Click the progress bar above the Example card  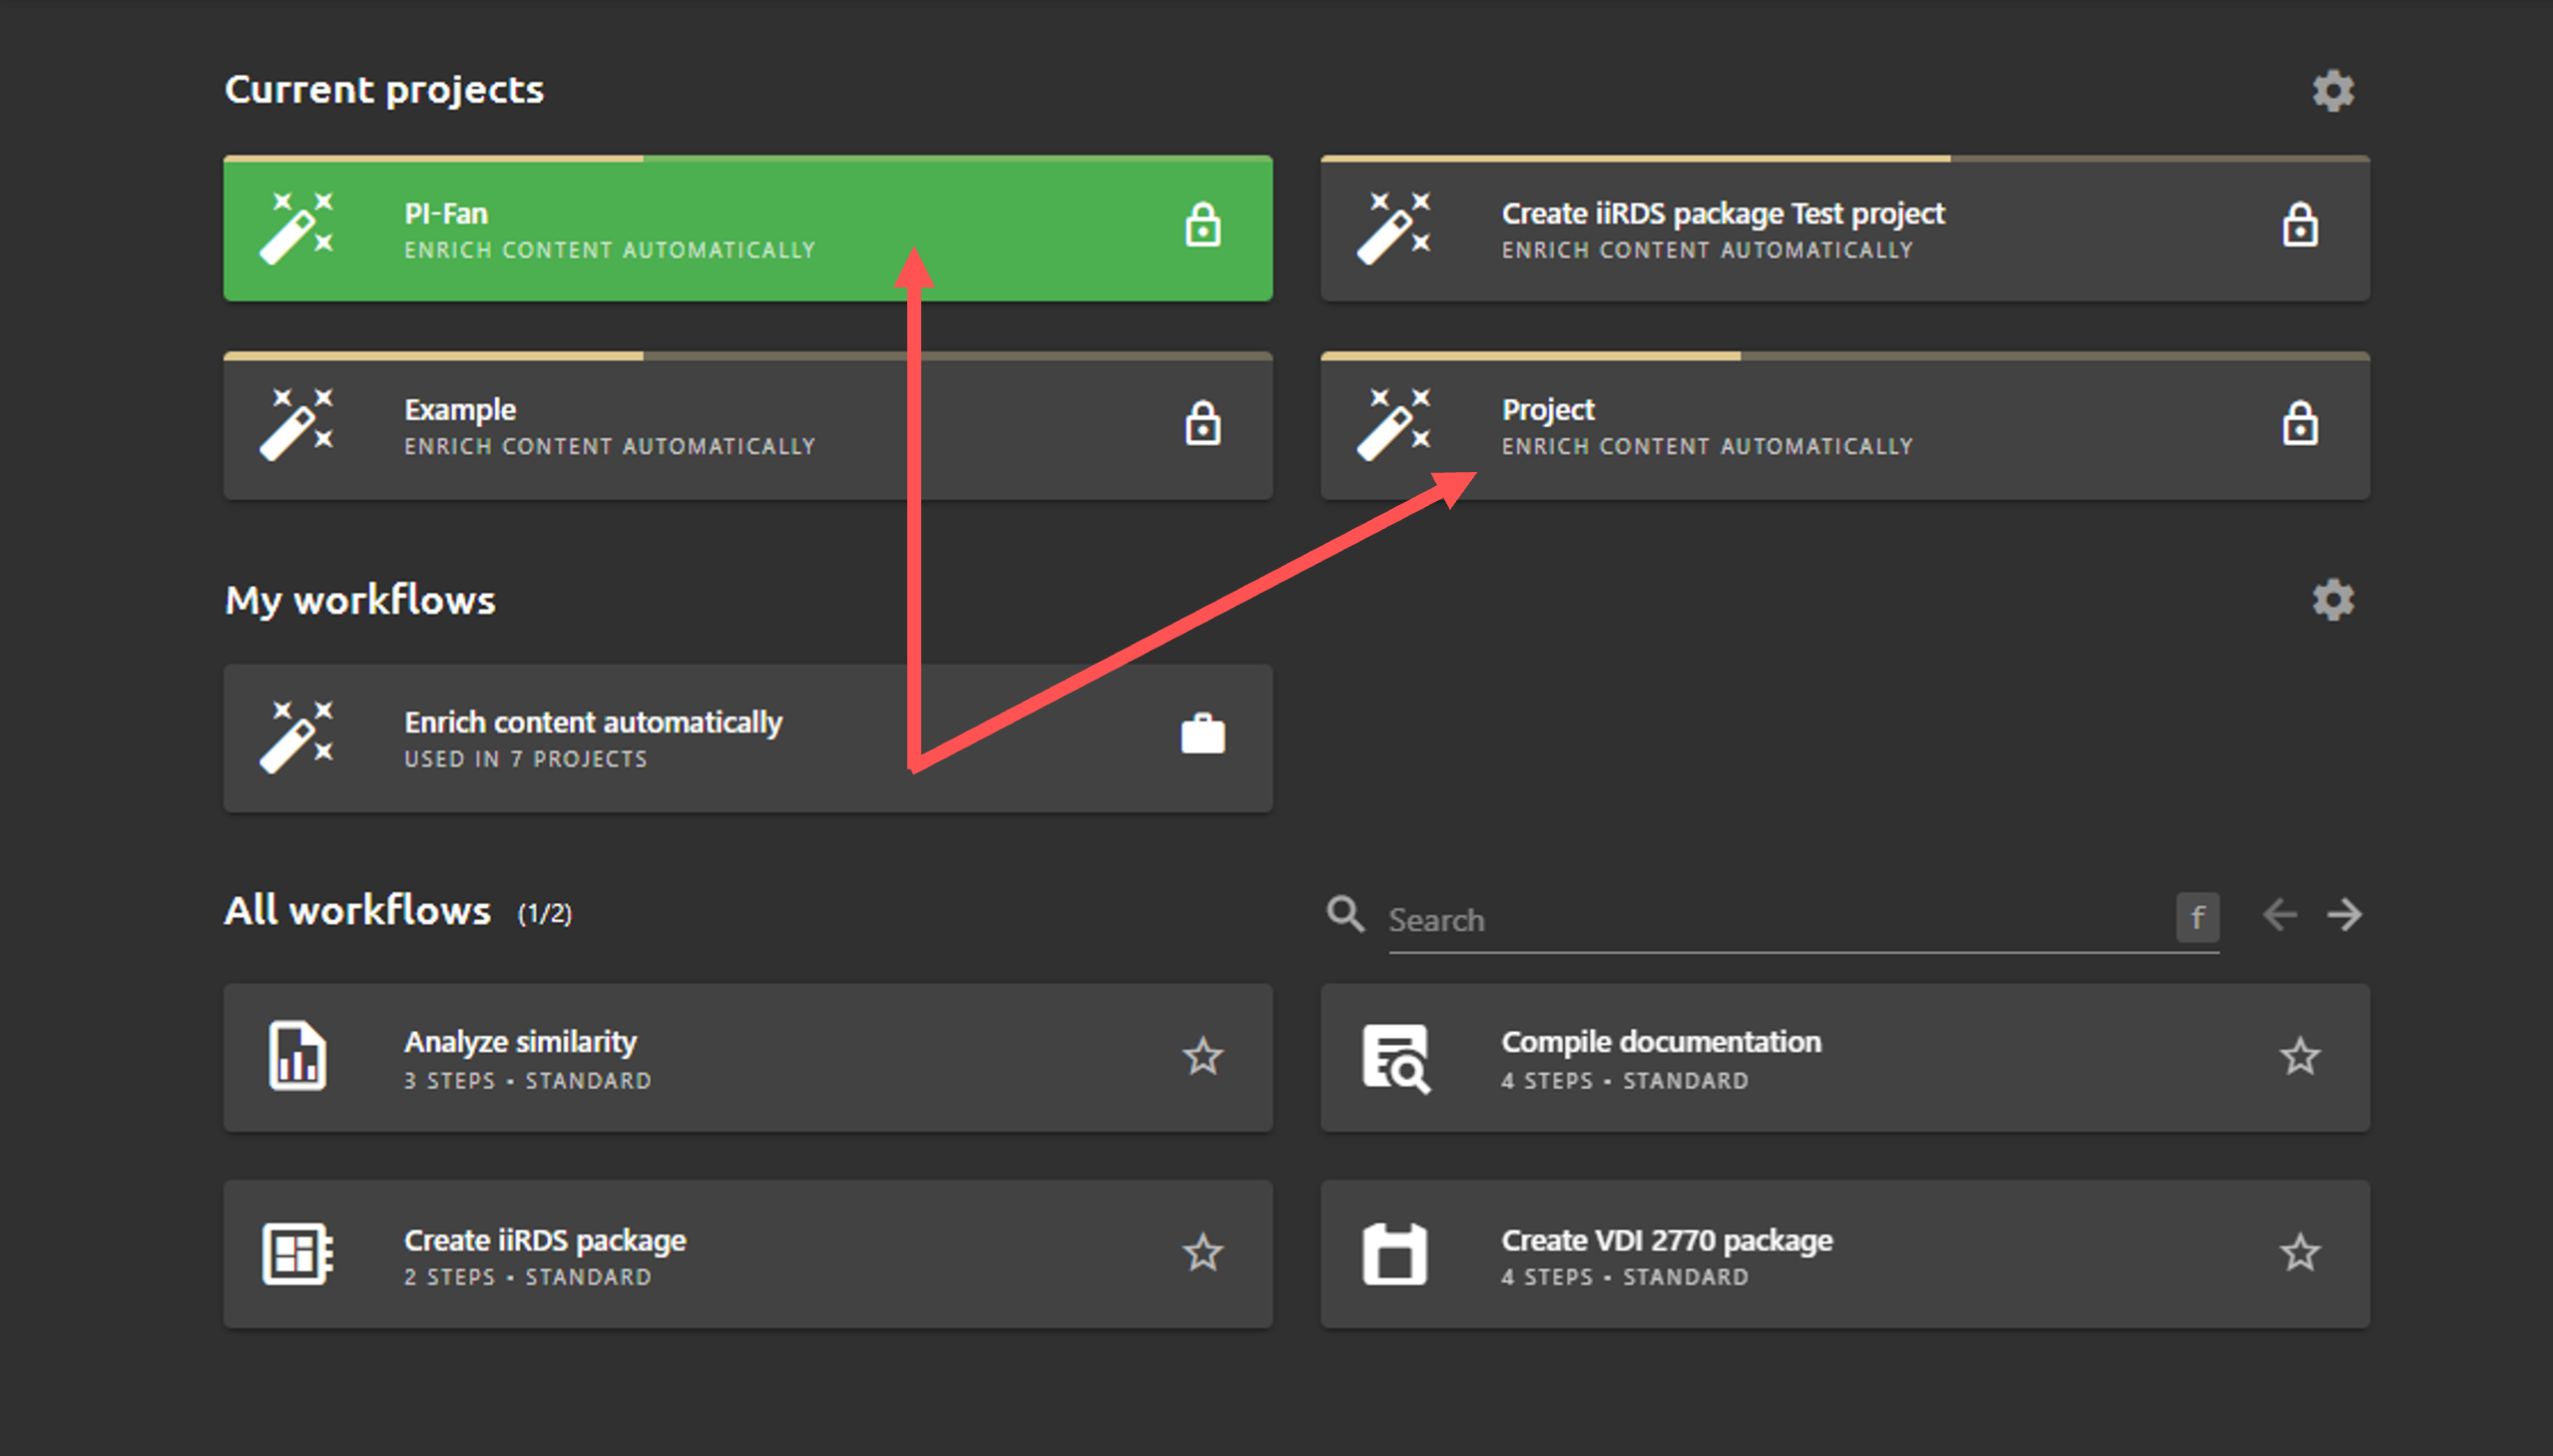[747, 355]
